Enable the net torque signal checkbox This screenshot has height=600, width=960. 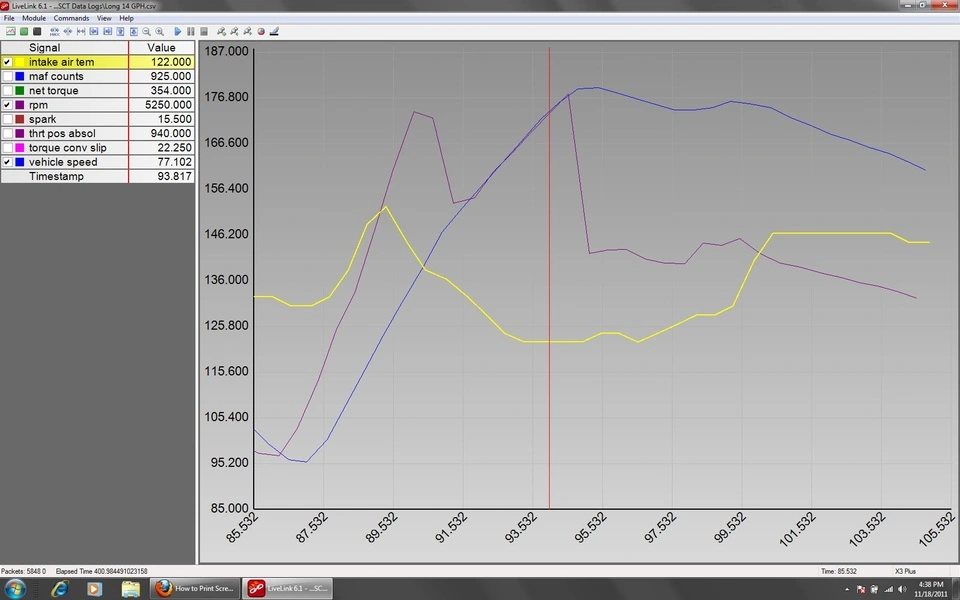(x=7, y=91)
